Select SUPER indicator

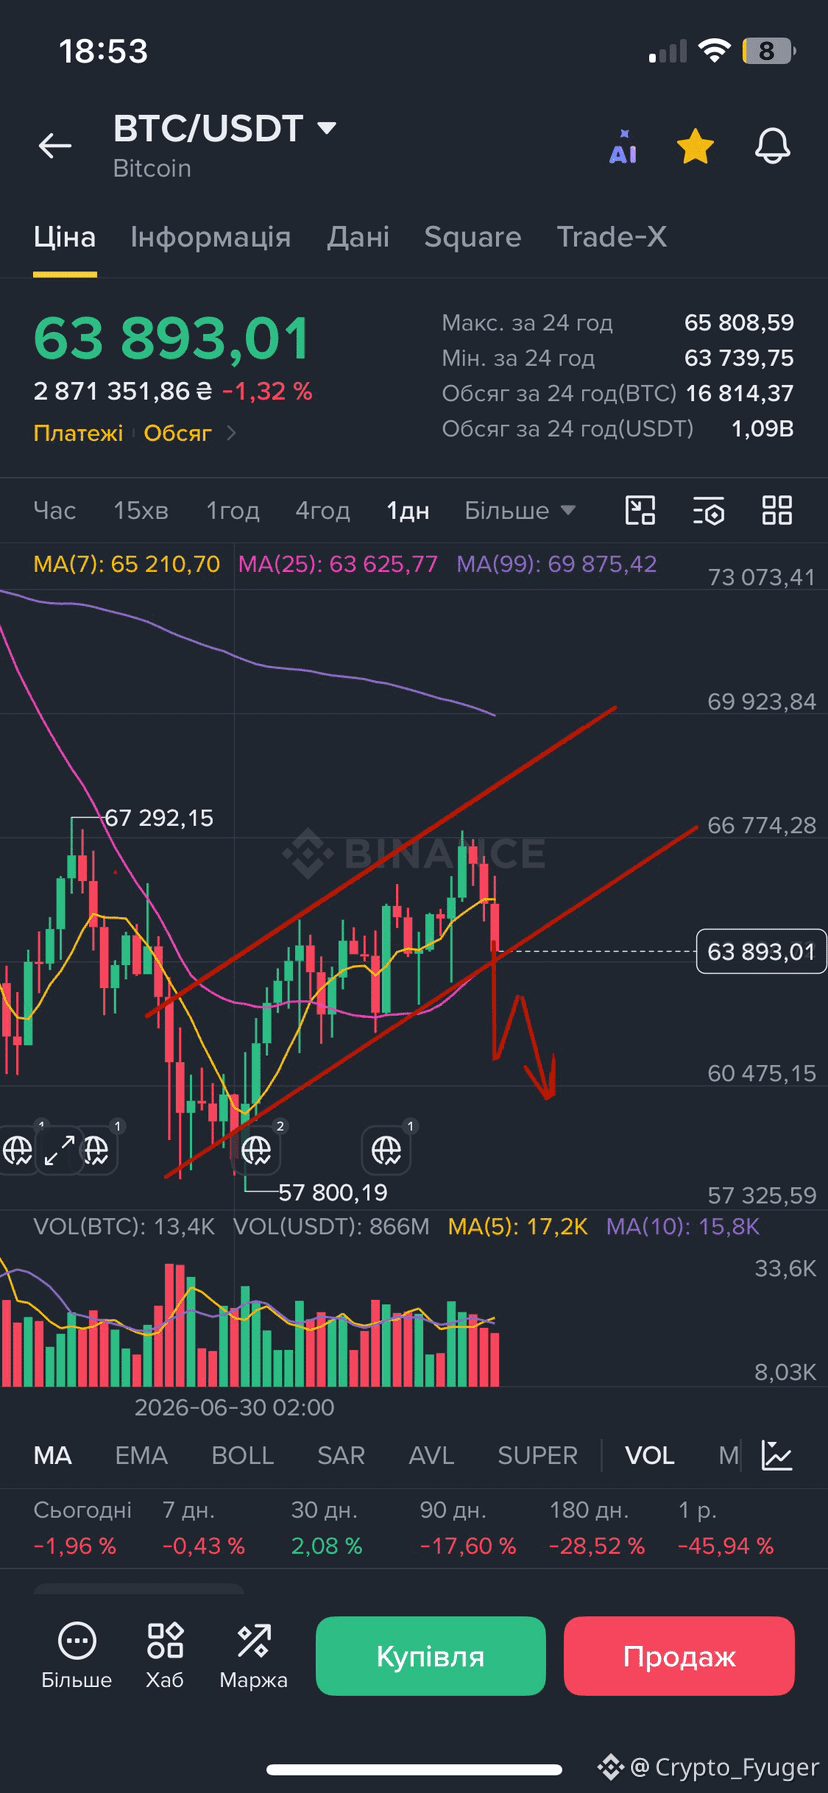(538, 1456)
